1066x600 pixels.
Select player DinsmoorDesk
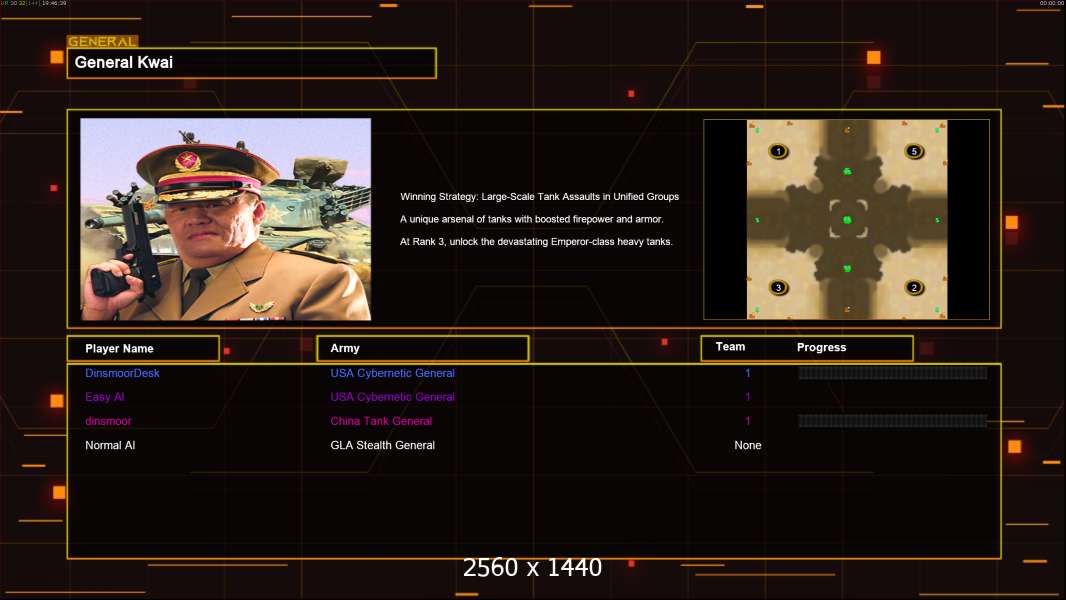tap(122, 373)
